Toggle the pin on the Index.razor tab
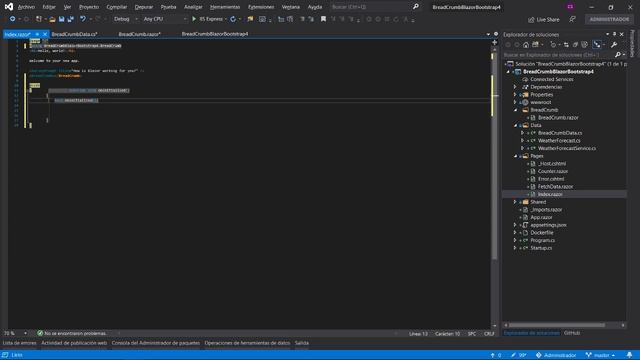The image size is (640, 360). [x=37, y=34]
